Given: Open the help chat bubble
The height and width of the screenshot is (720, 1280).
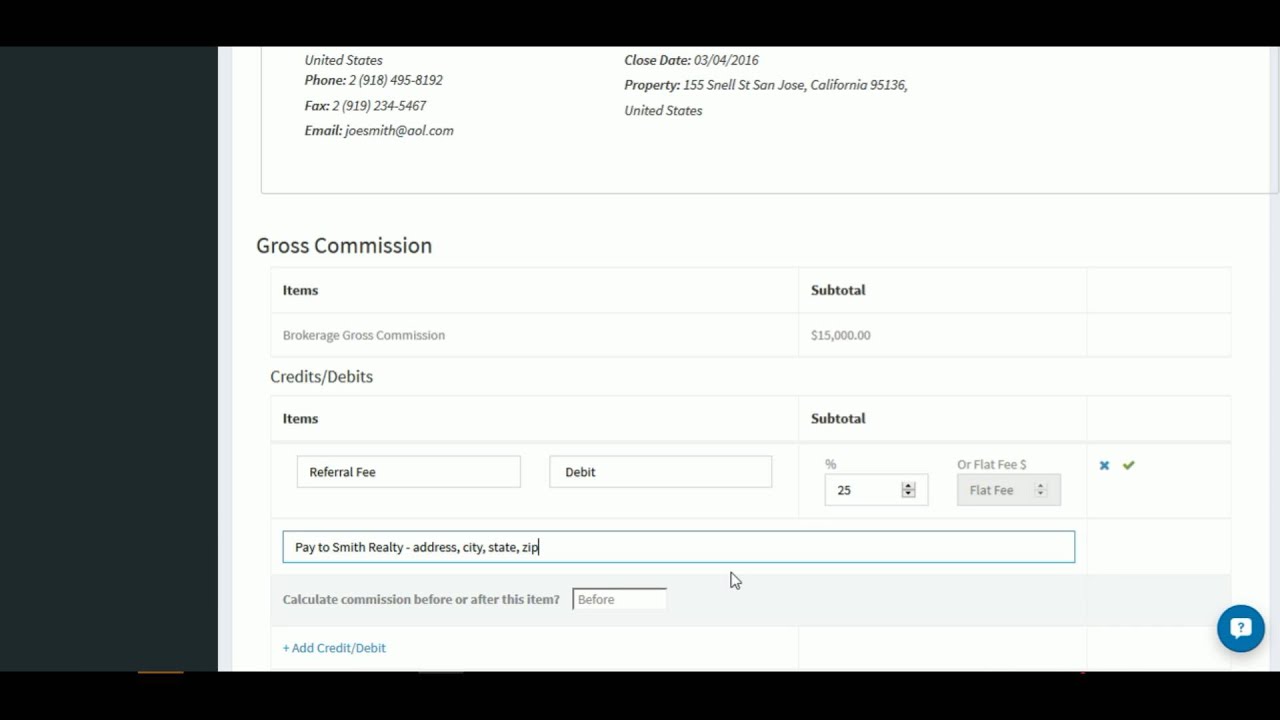Looking at the screenshot, I should point(1241,628).
